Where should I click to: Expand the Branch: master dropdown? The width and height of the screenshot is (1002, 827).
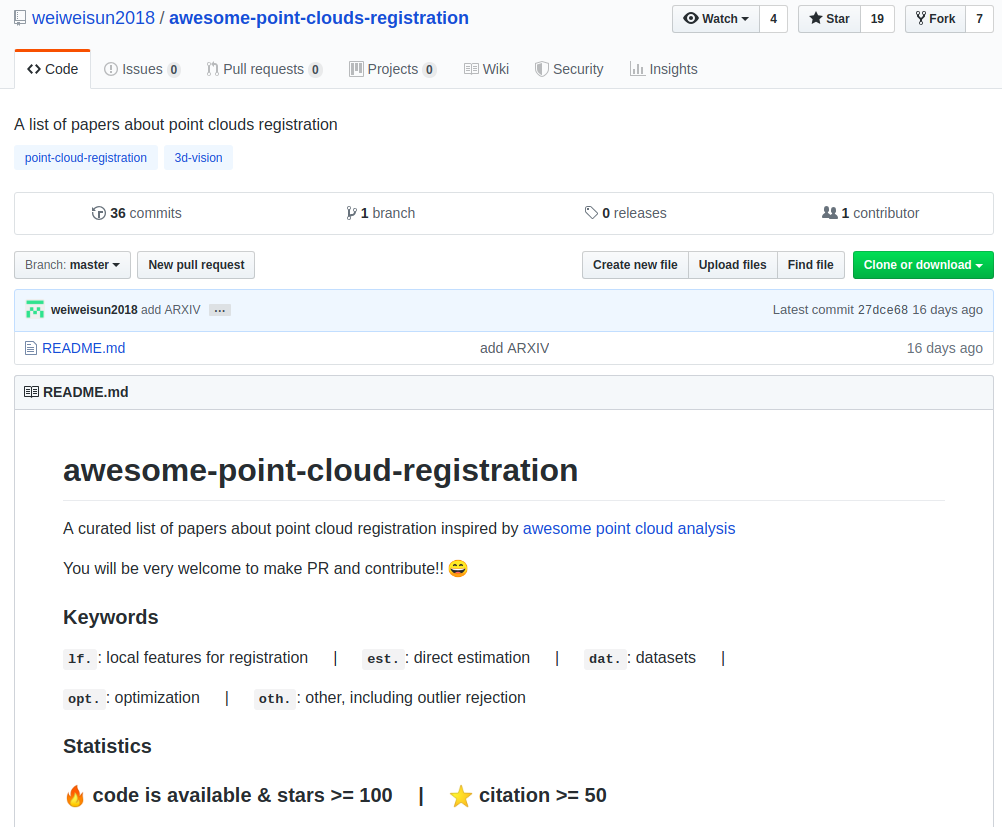(72, 265)
